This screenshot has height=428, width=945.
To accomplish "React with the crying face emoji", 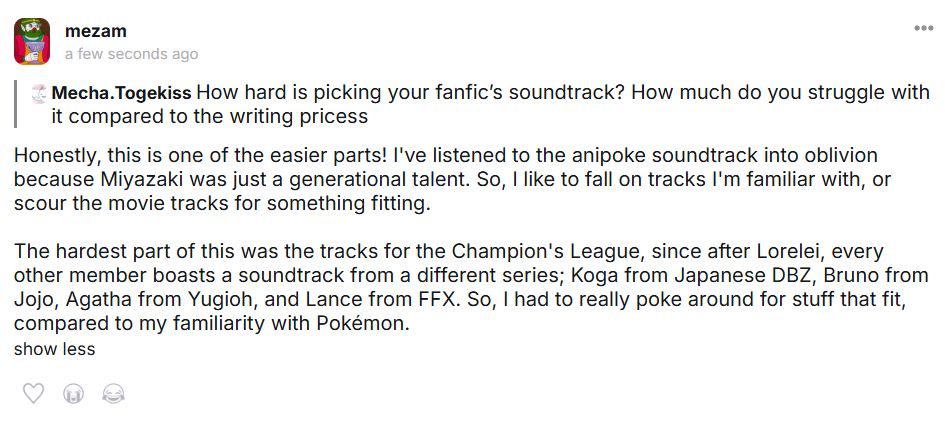I will 73,393.
